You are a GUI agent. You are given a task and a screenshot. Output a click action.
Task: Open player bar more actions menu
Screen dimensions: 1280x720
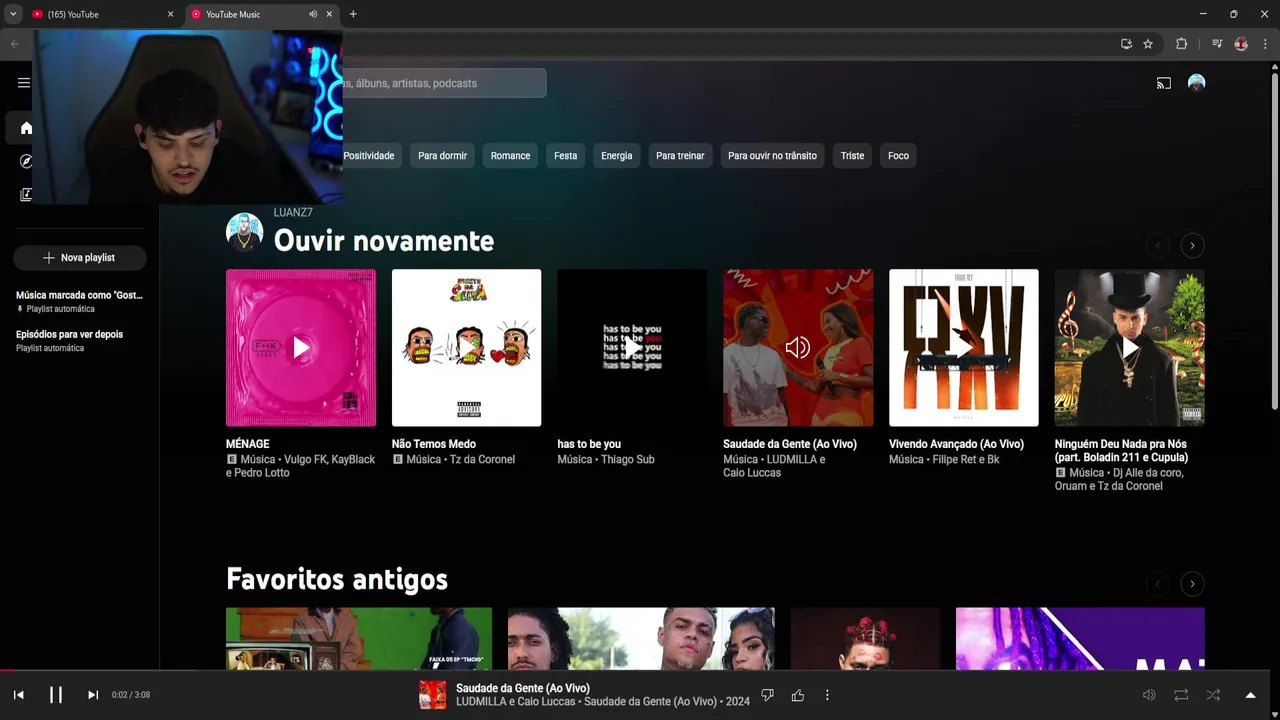tap(827, 695)
